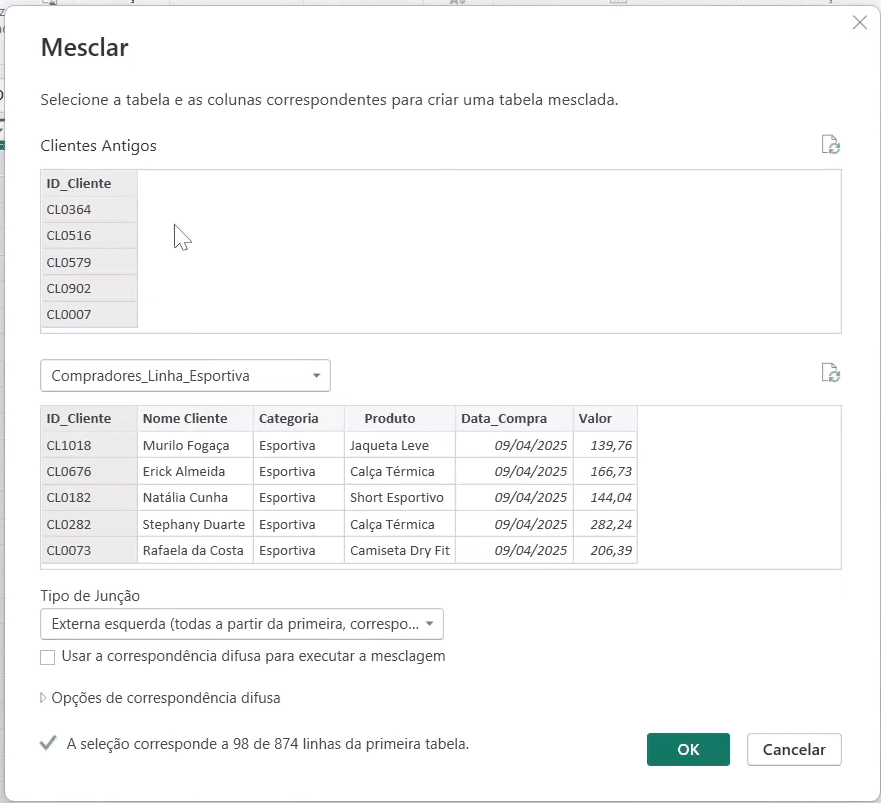Open the Tipo de Junção dropdown

point(242,624)
